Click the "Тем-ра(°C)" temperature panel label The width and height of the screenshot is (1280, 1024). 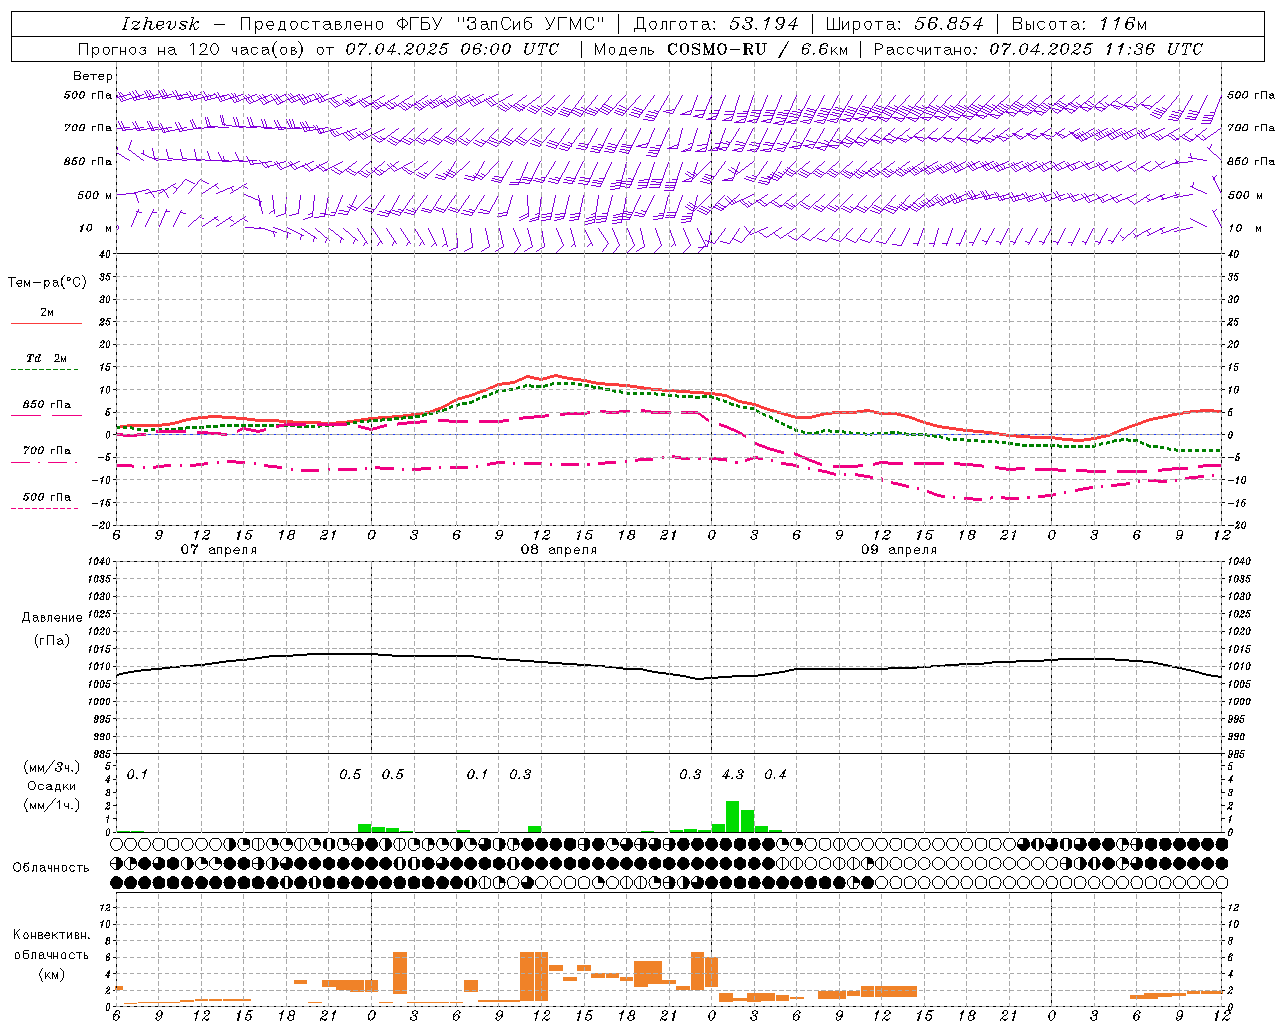coord(47,283)
